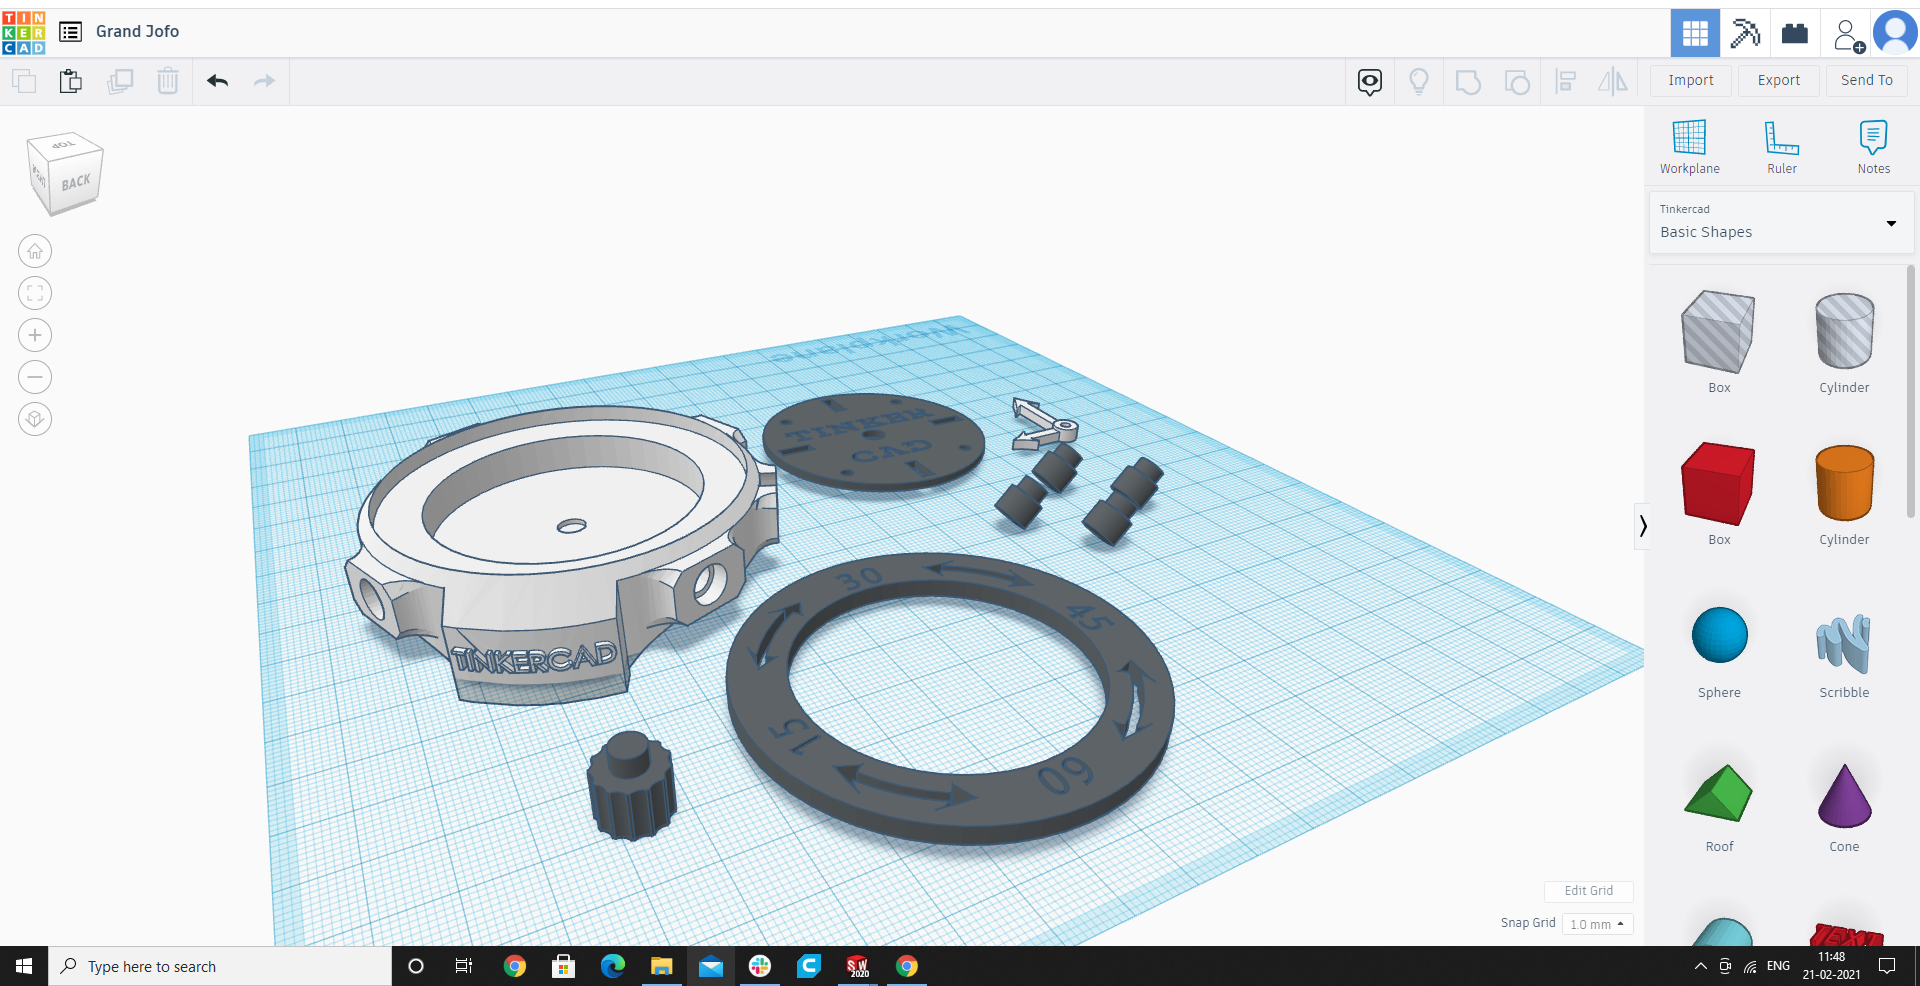The height and width of the screenshot is (986, 1920).
Task: Select the round Tinkercad dial disc
Action: click(873, 442)
